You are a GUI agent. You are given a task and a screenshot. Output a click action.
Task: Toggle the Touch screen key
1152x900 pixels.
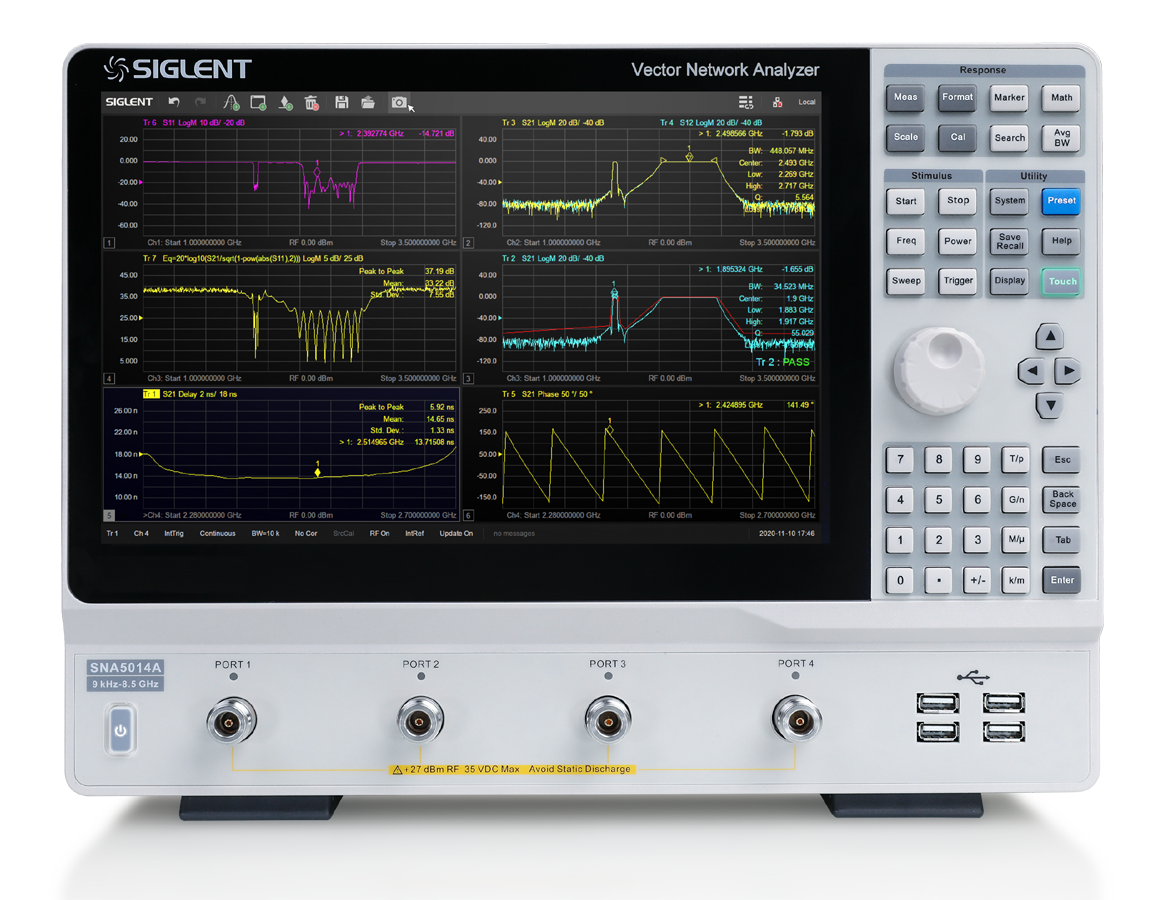click(1061, 281)
